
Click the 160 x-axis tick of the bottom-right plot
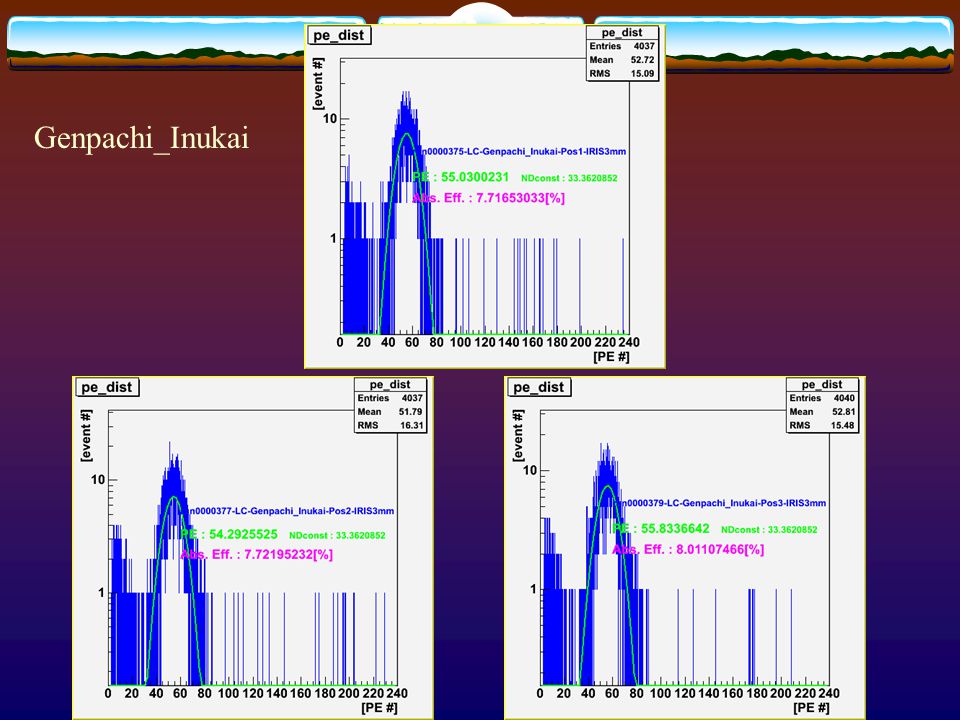coord(733,694)
